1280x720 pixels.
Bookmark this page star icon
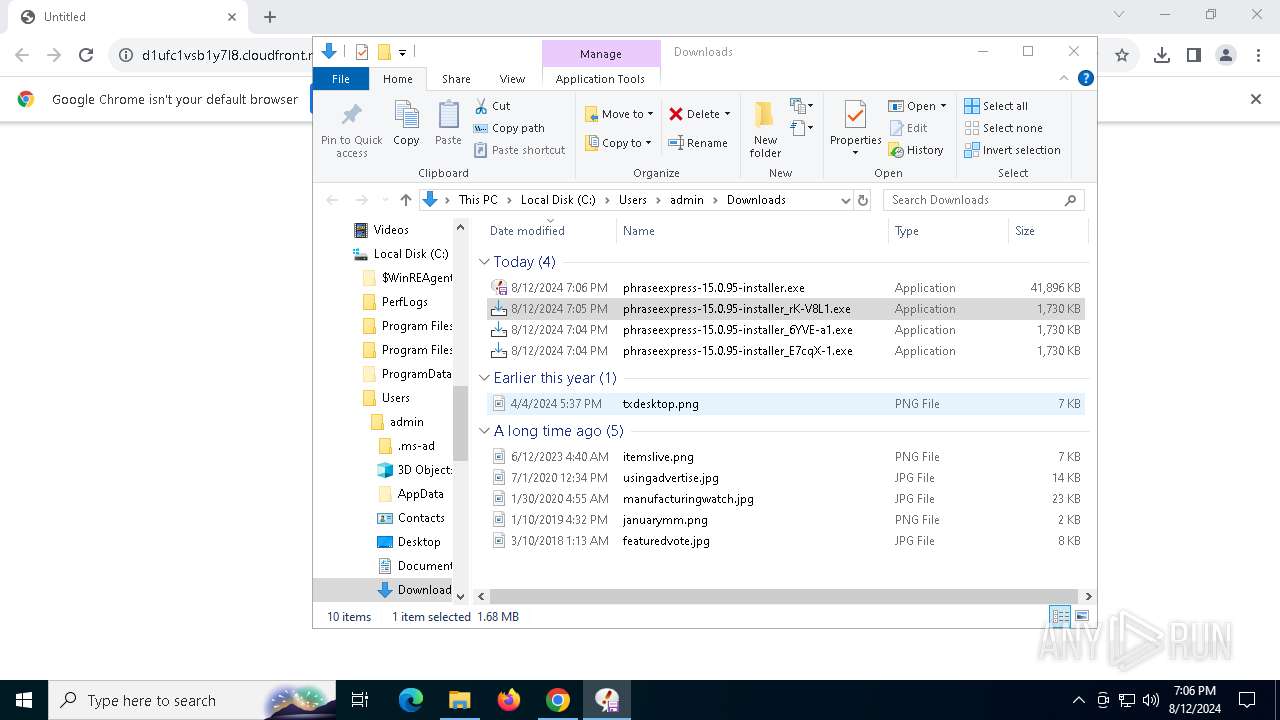[1122, 56]
